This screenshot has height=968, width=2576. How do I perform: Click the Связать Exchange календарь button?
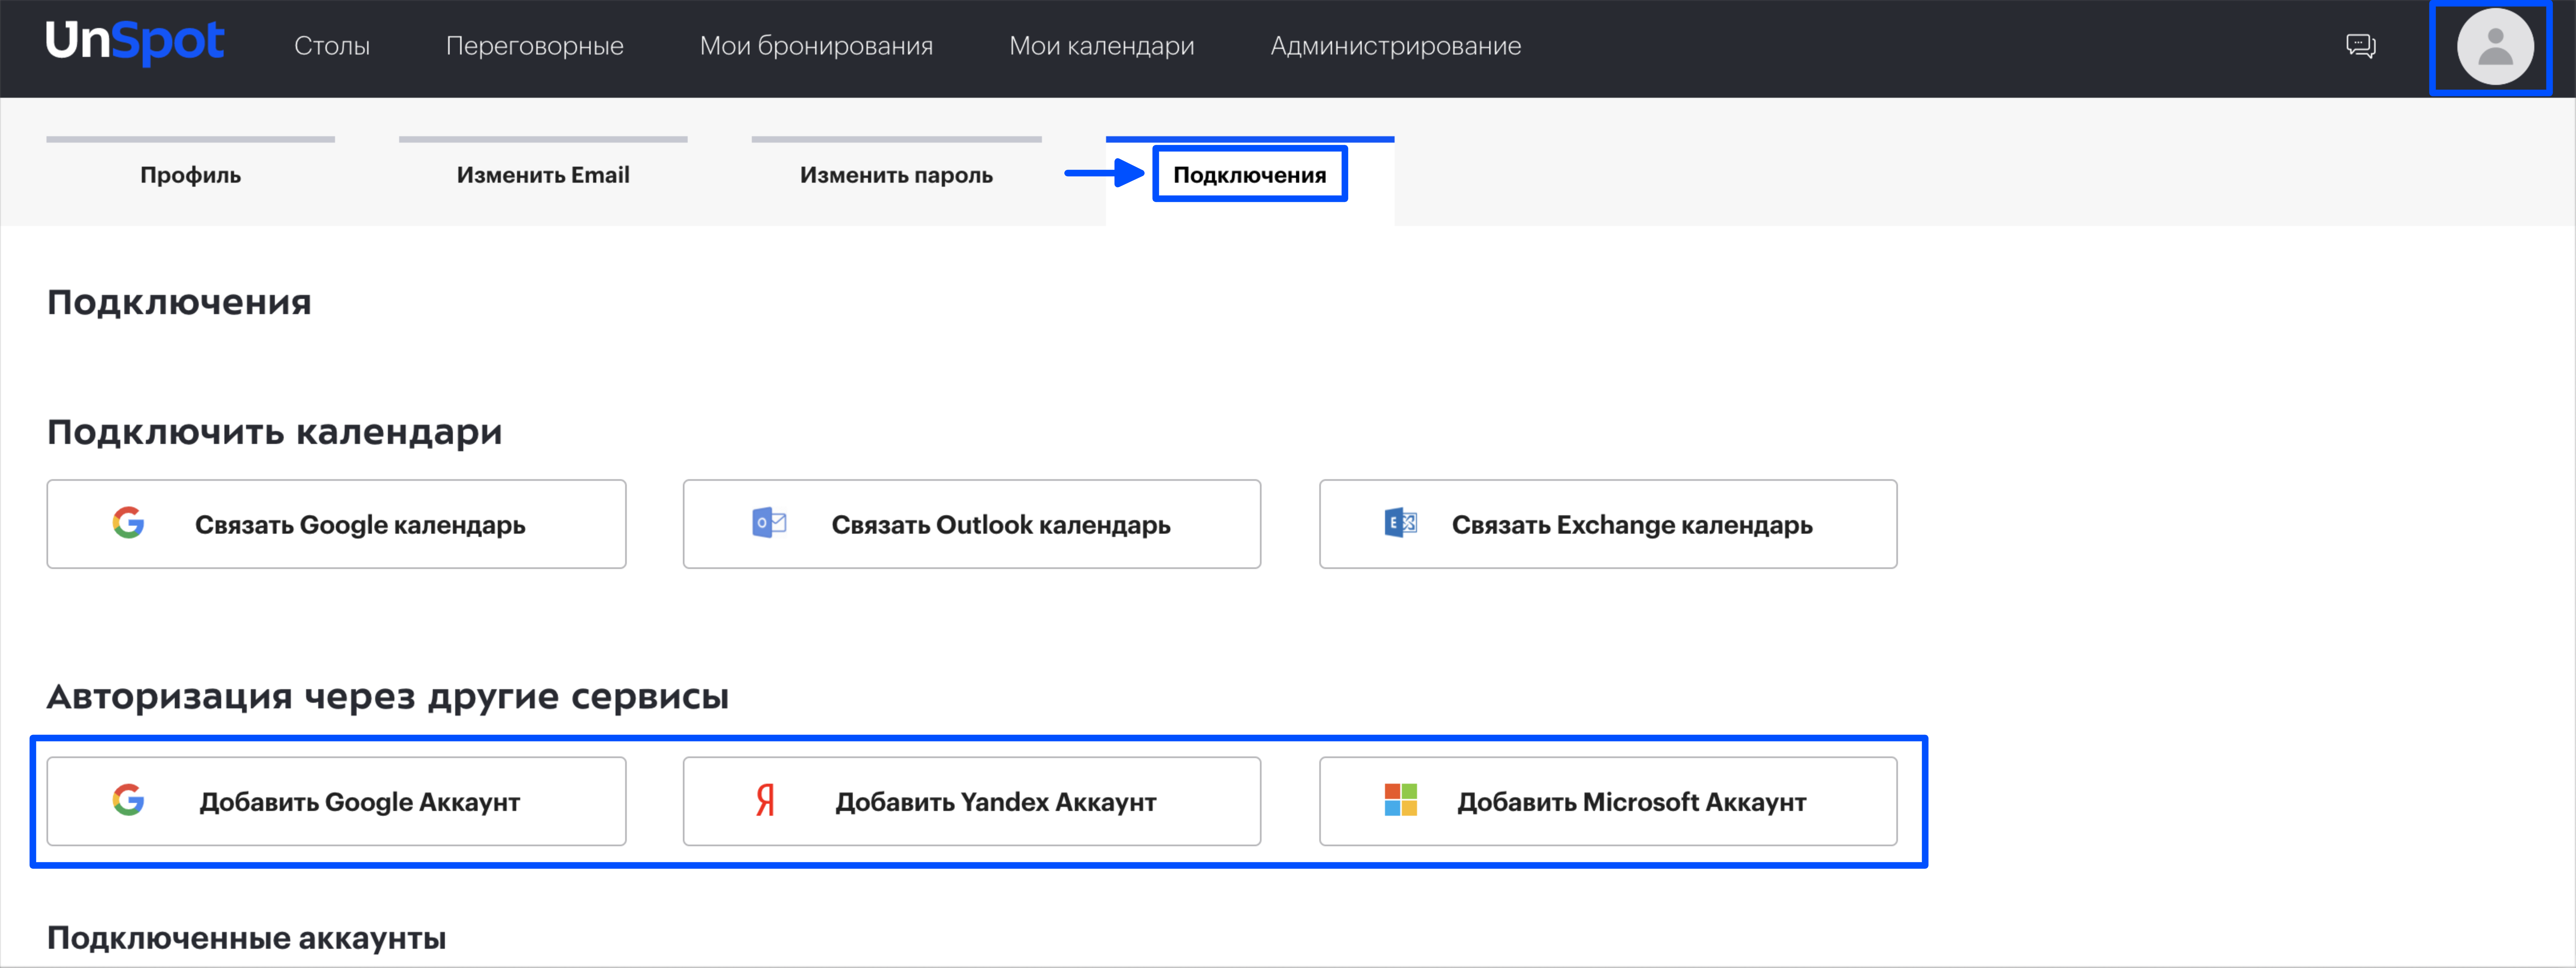tap(1608, 524)
